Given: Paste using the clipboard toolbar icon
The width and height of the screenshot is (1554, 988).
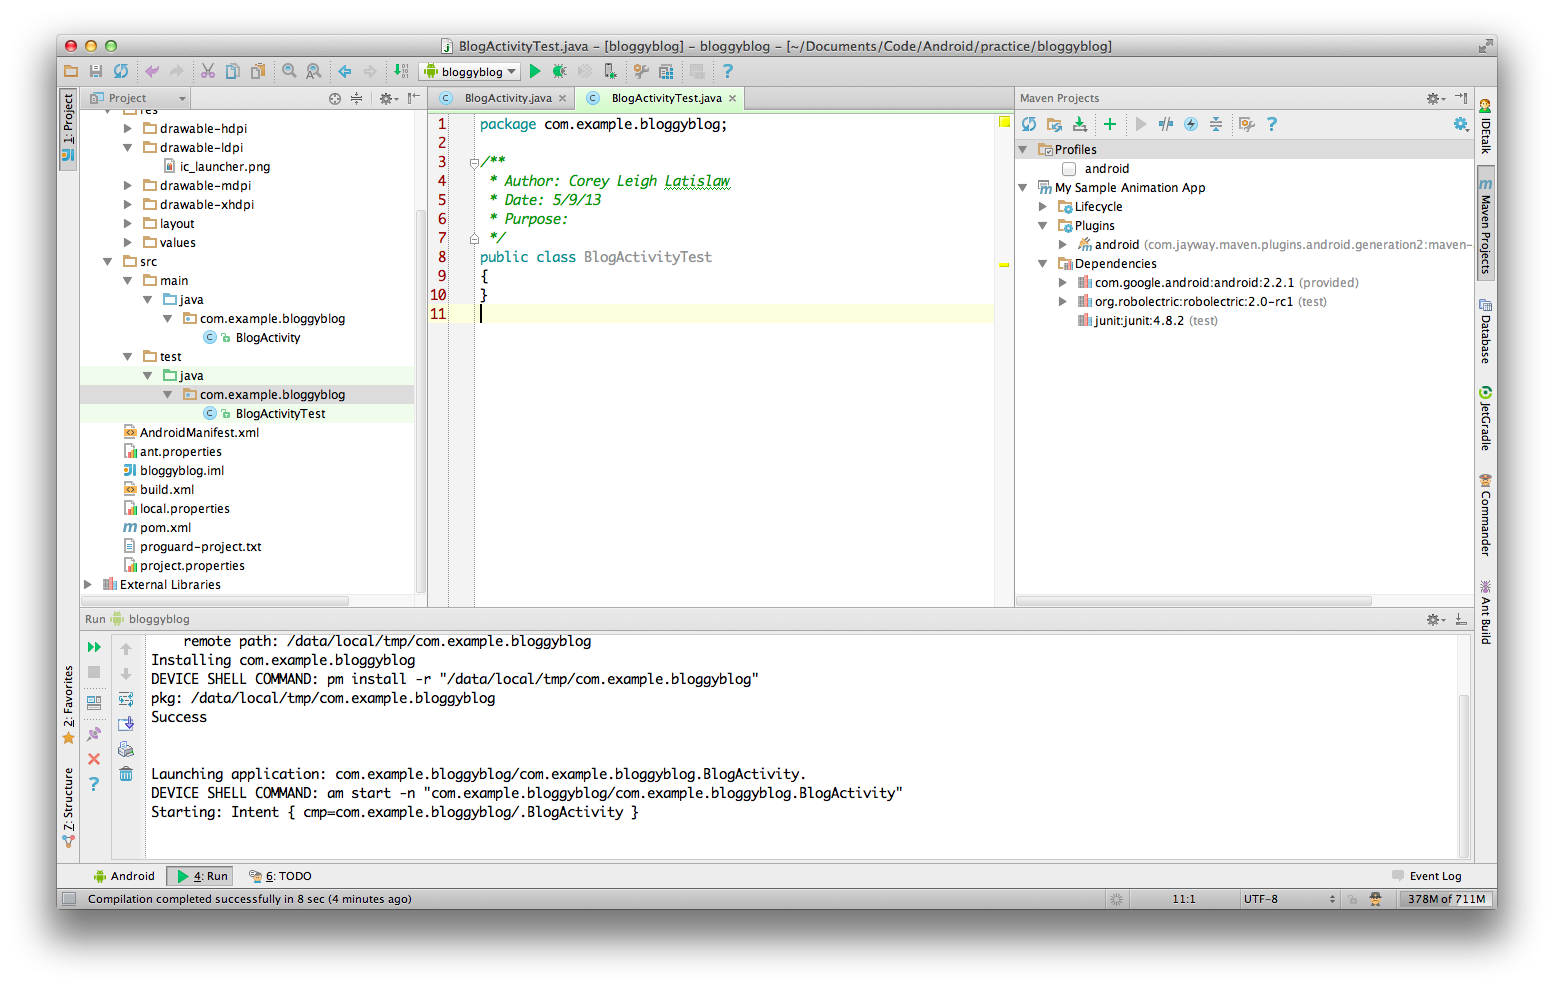Looking at the screenshot, I should [x=258, y=71].
